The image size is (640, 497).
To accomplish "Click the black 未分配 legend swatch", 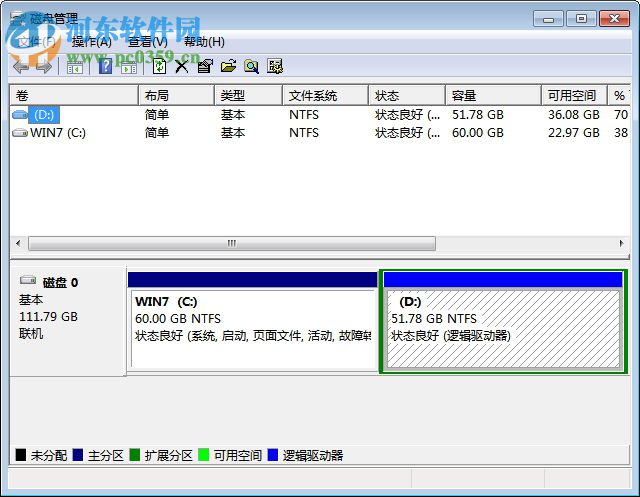I will point(21,455).
